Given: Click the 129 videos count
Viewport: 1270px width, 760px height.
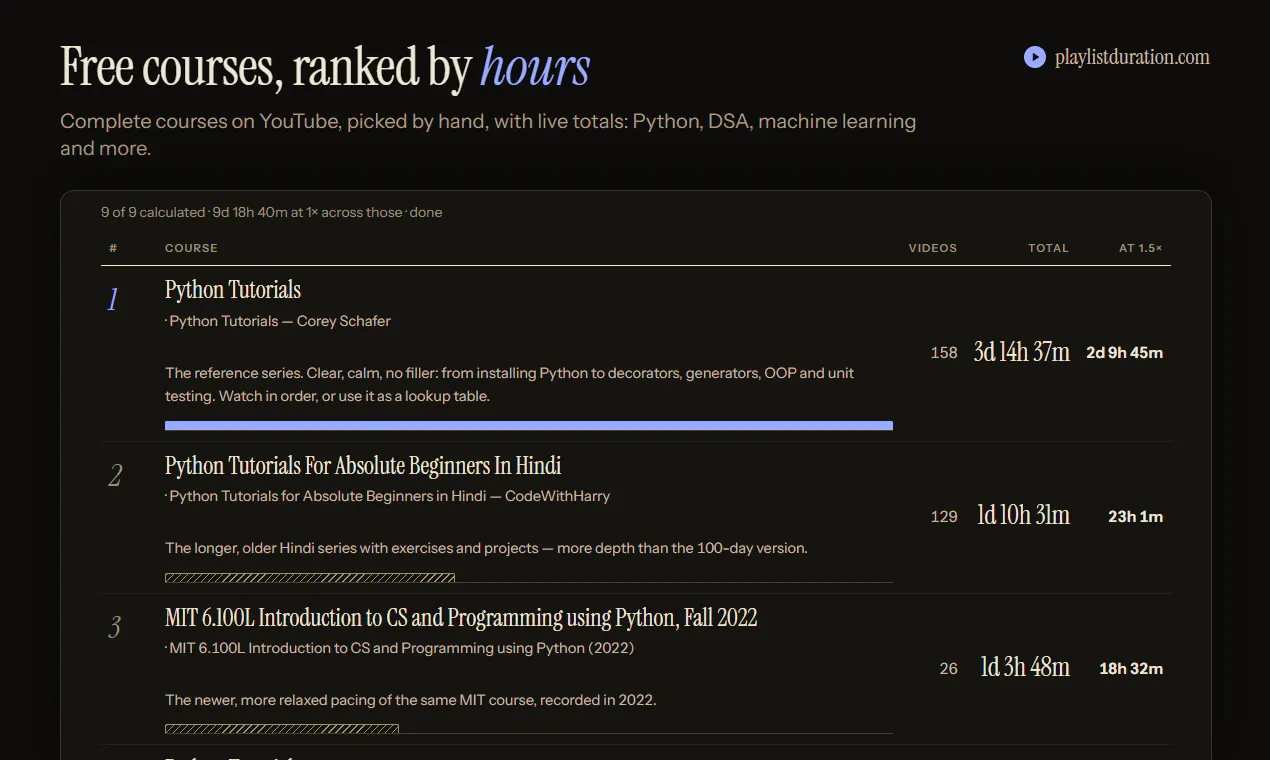Looking at the screenshot, I should [944, 517].
